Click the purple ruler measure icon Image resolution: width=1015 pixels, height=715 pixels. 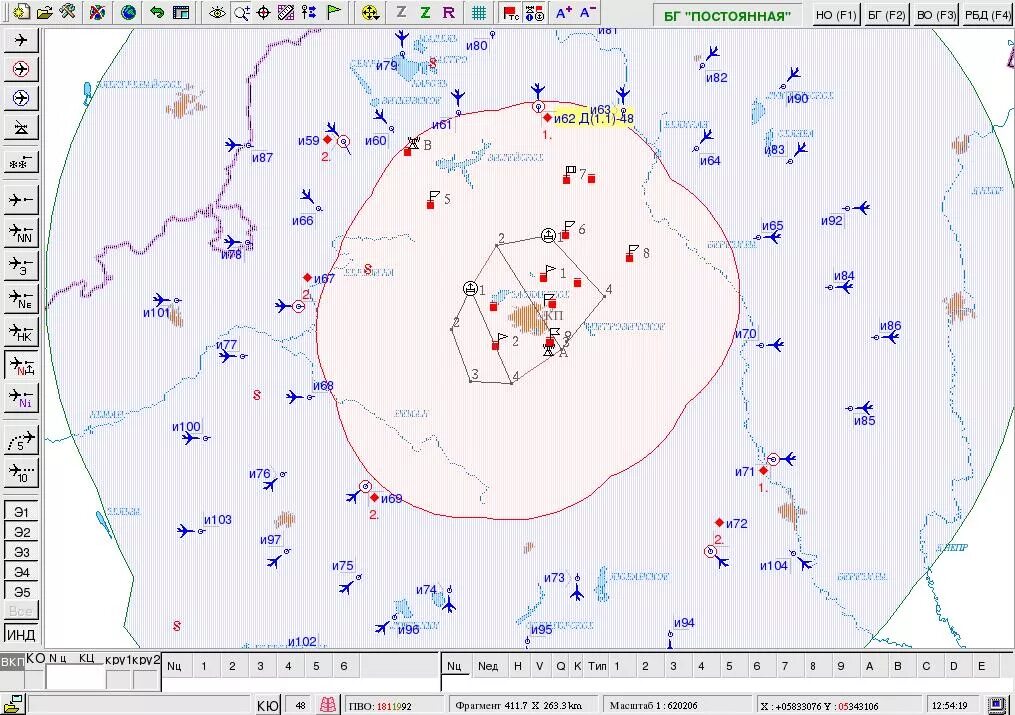coord(285,12)
